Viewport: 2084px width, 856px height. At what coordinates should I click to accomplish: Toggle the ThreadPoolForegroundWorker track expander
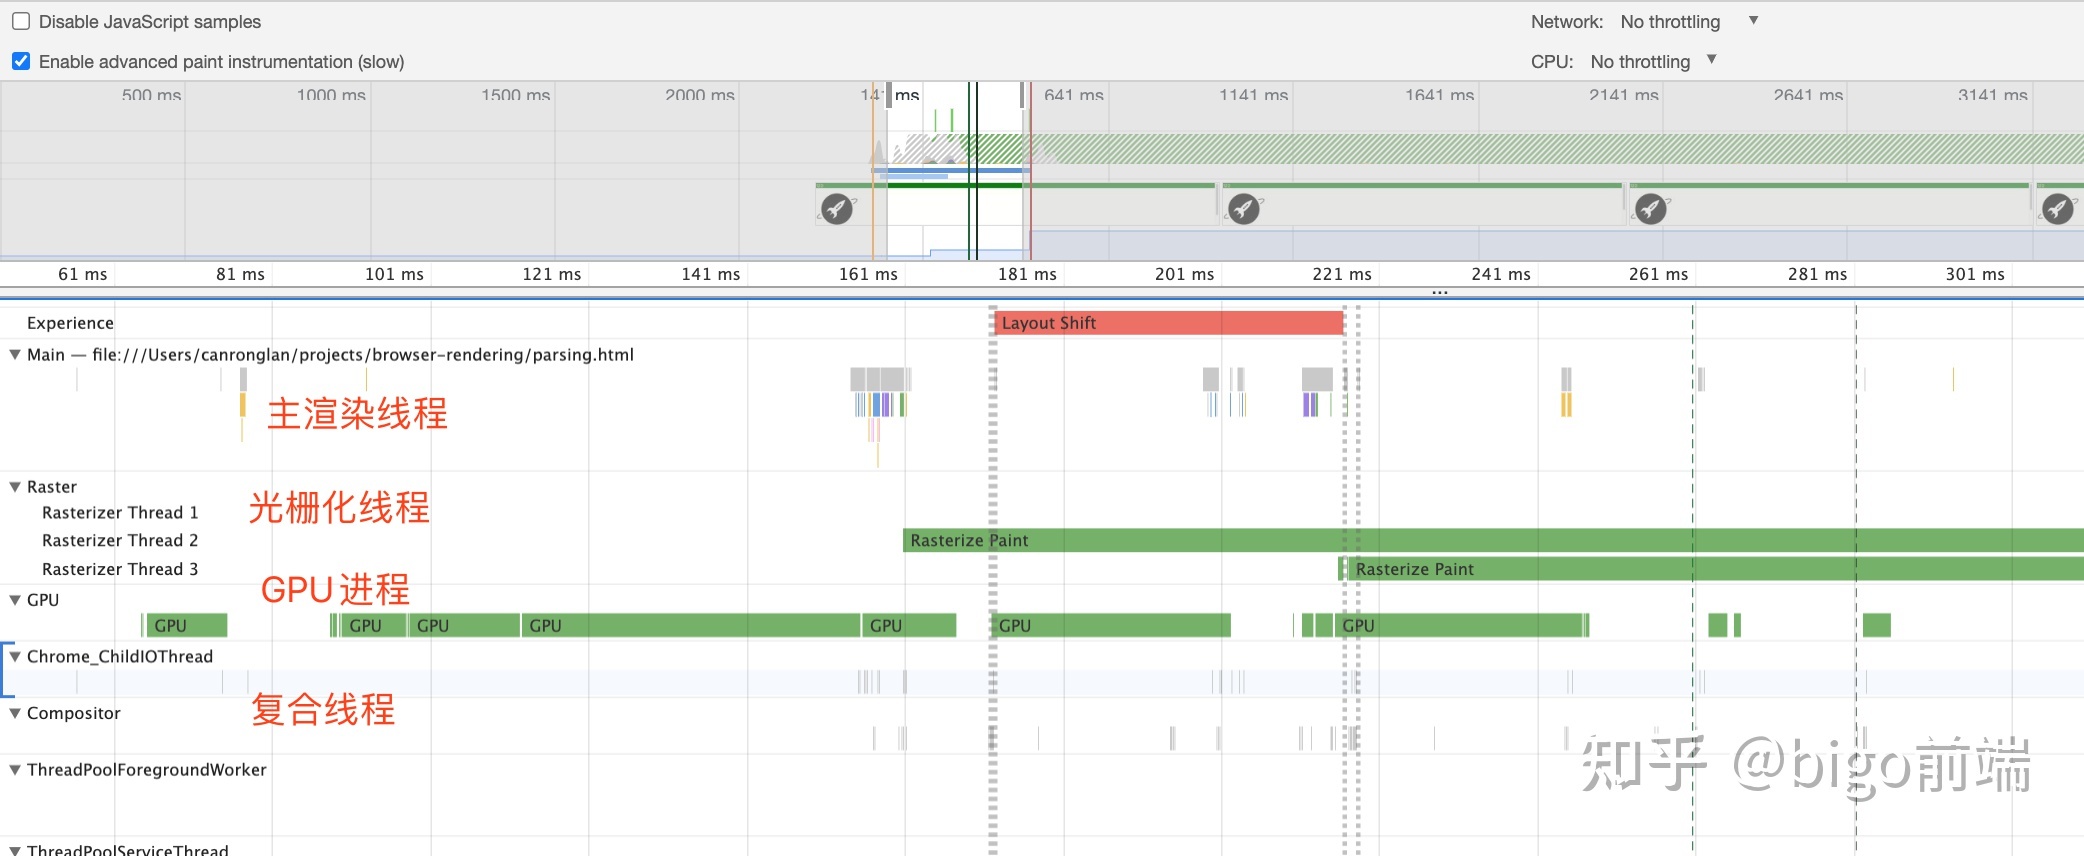(15, 770)
